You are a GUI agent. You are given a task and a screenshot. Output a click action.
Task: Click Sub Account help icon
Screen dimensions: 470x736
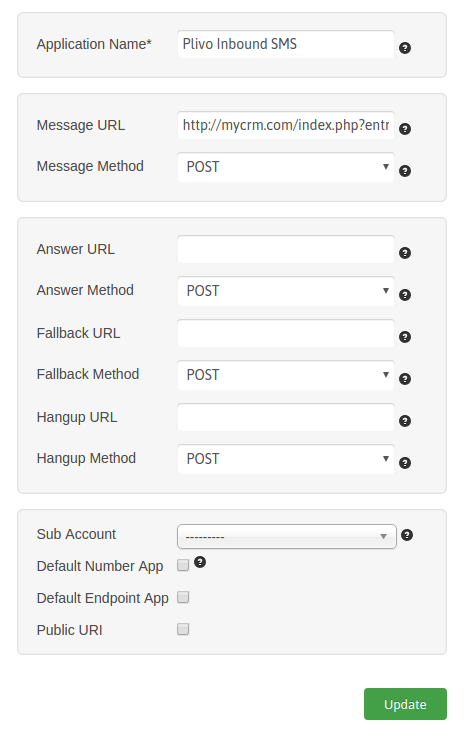(x=407, y=535)
